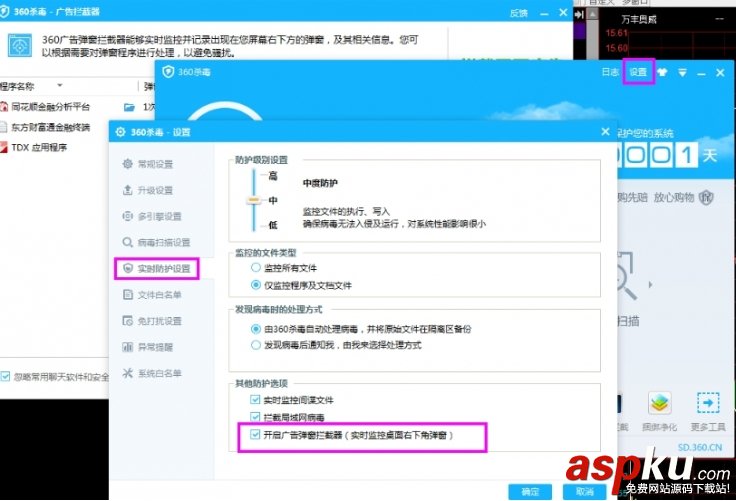The height and width of the screenshot is (501, 736).
Task: Click 反馈 in the ad blocker window
Action: [x=519, y=13]
